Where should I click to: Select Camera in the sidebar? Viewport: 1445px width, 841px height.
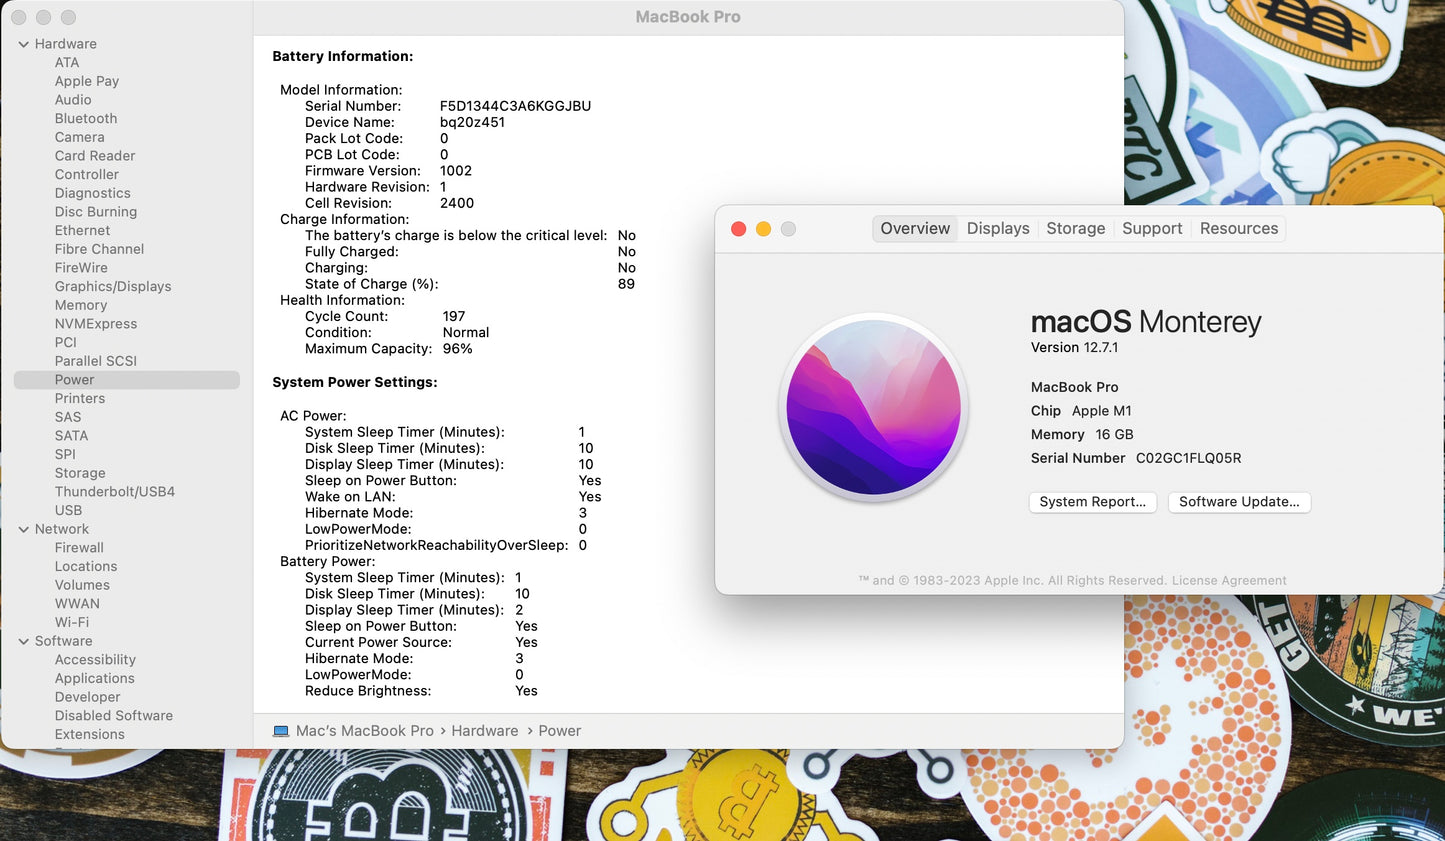click(80, 137)
